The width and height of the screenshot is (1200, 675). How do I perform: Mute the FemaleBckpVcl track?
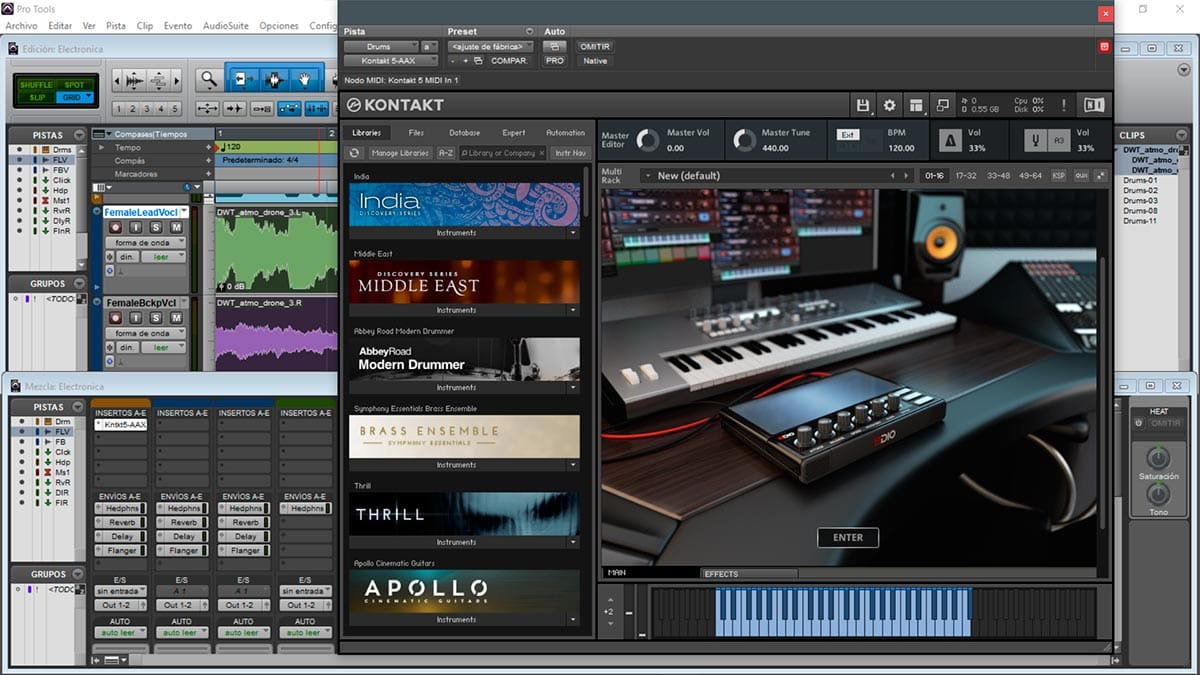[176, 318]
